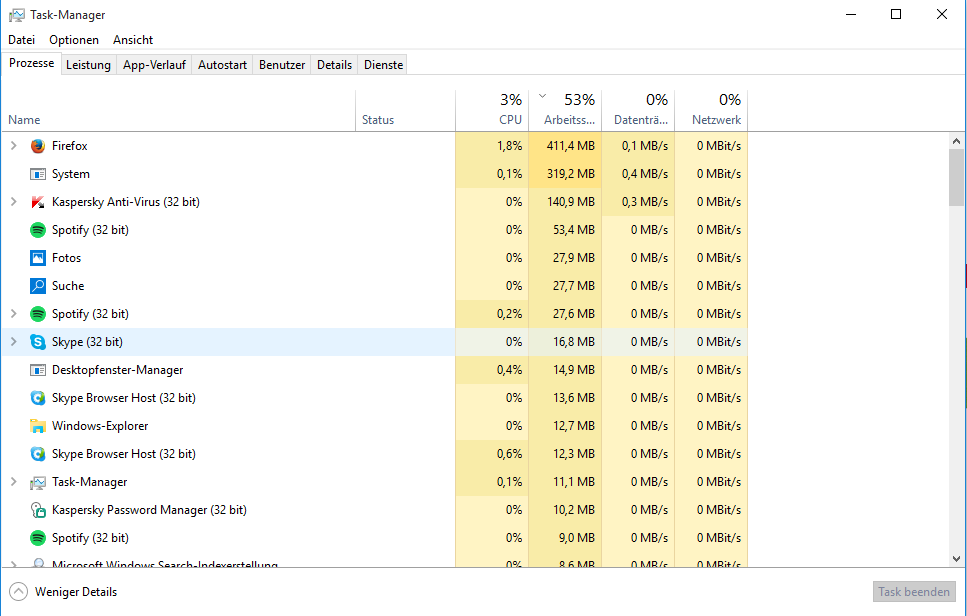Open the Ansicht menu
The width and height of the screenshot is (967, 616).
[x=133, y=40]
